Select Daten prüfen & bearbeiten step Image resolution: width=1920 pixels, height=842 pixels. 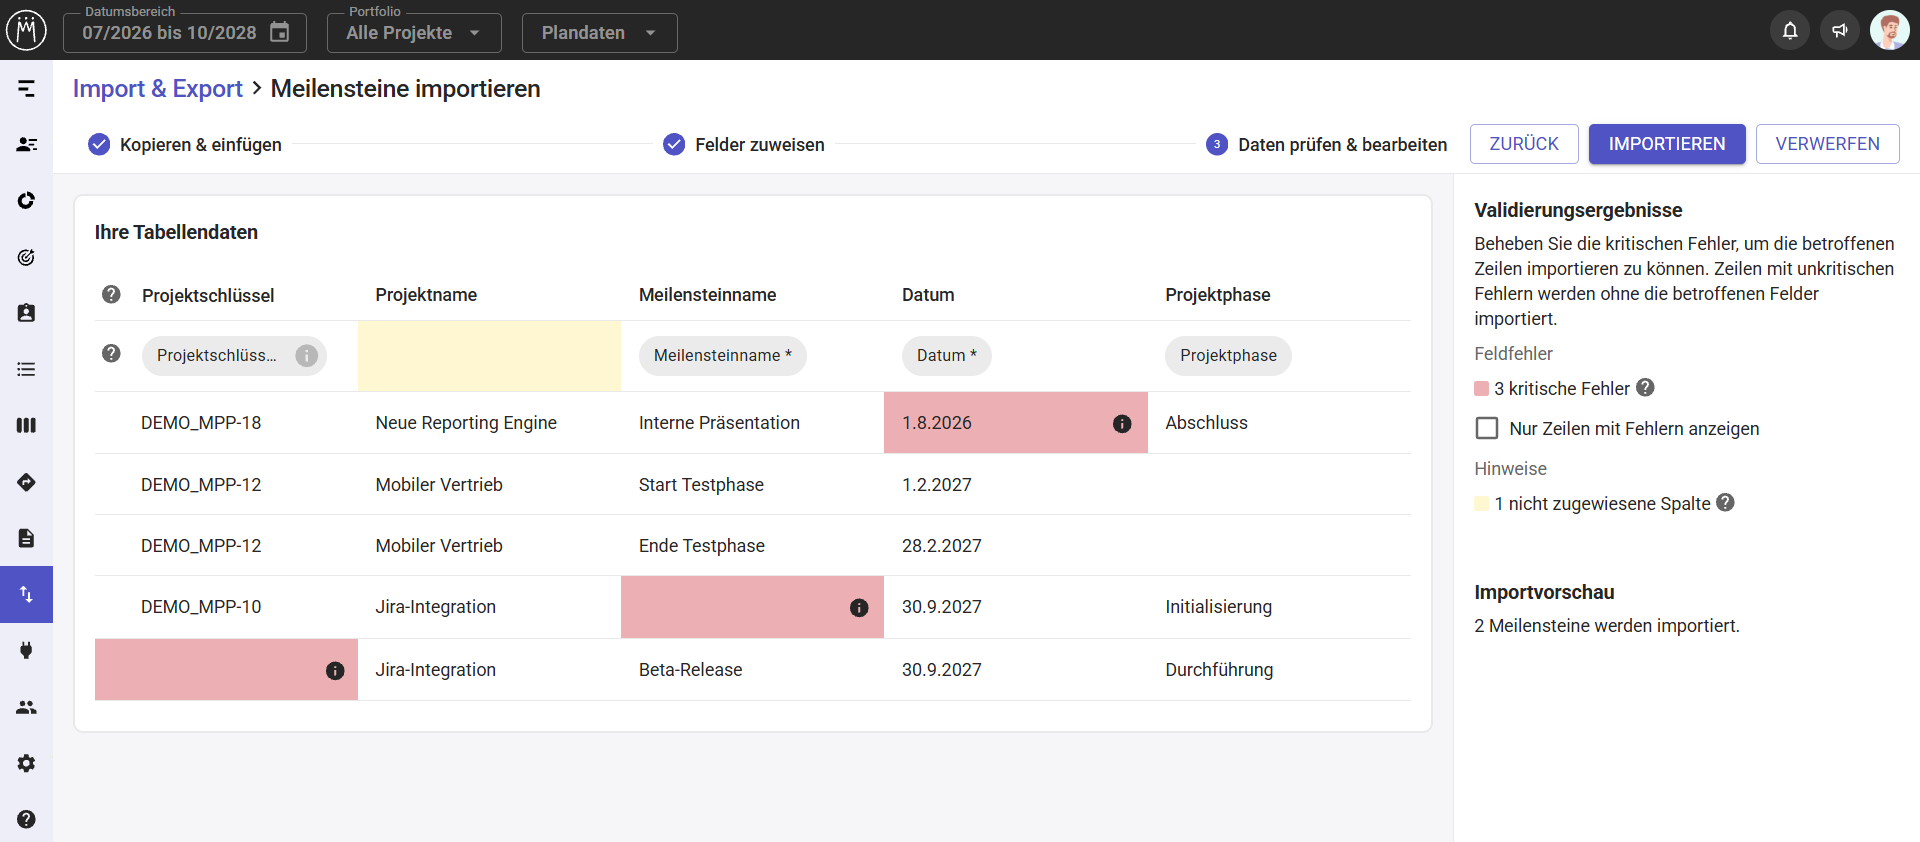click(1326, 145)
